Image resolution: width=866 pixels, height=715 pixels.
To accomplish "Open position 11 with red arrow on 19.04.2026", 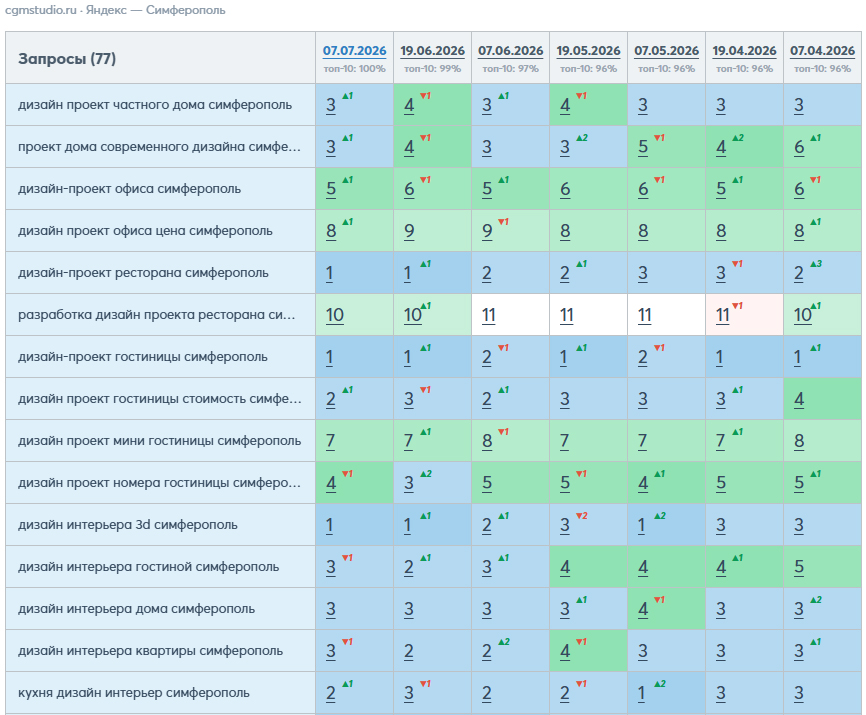I will [x=722, y=315].
